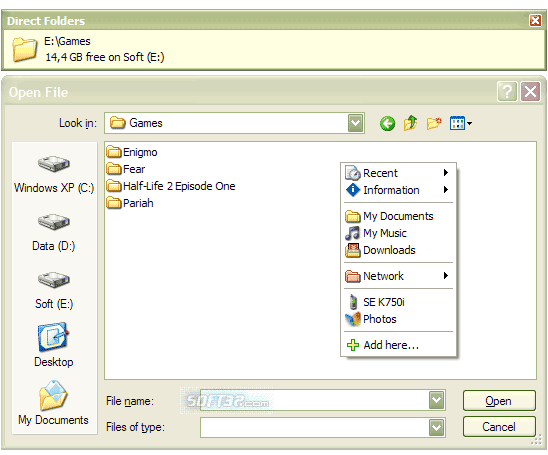The image size is (548, 455).
Task: Select the Fear folder
Action: click(x=125, y=169)
